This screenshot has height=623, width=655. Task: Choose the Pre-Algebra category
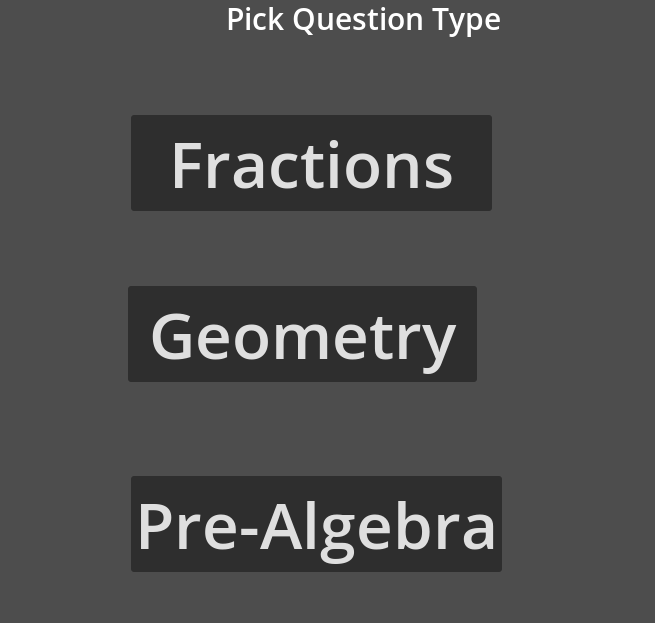316,524
